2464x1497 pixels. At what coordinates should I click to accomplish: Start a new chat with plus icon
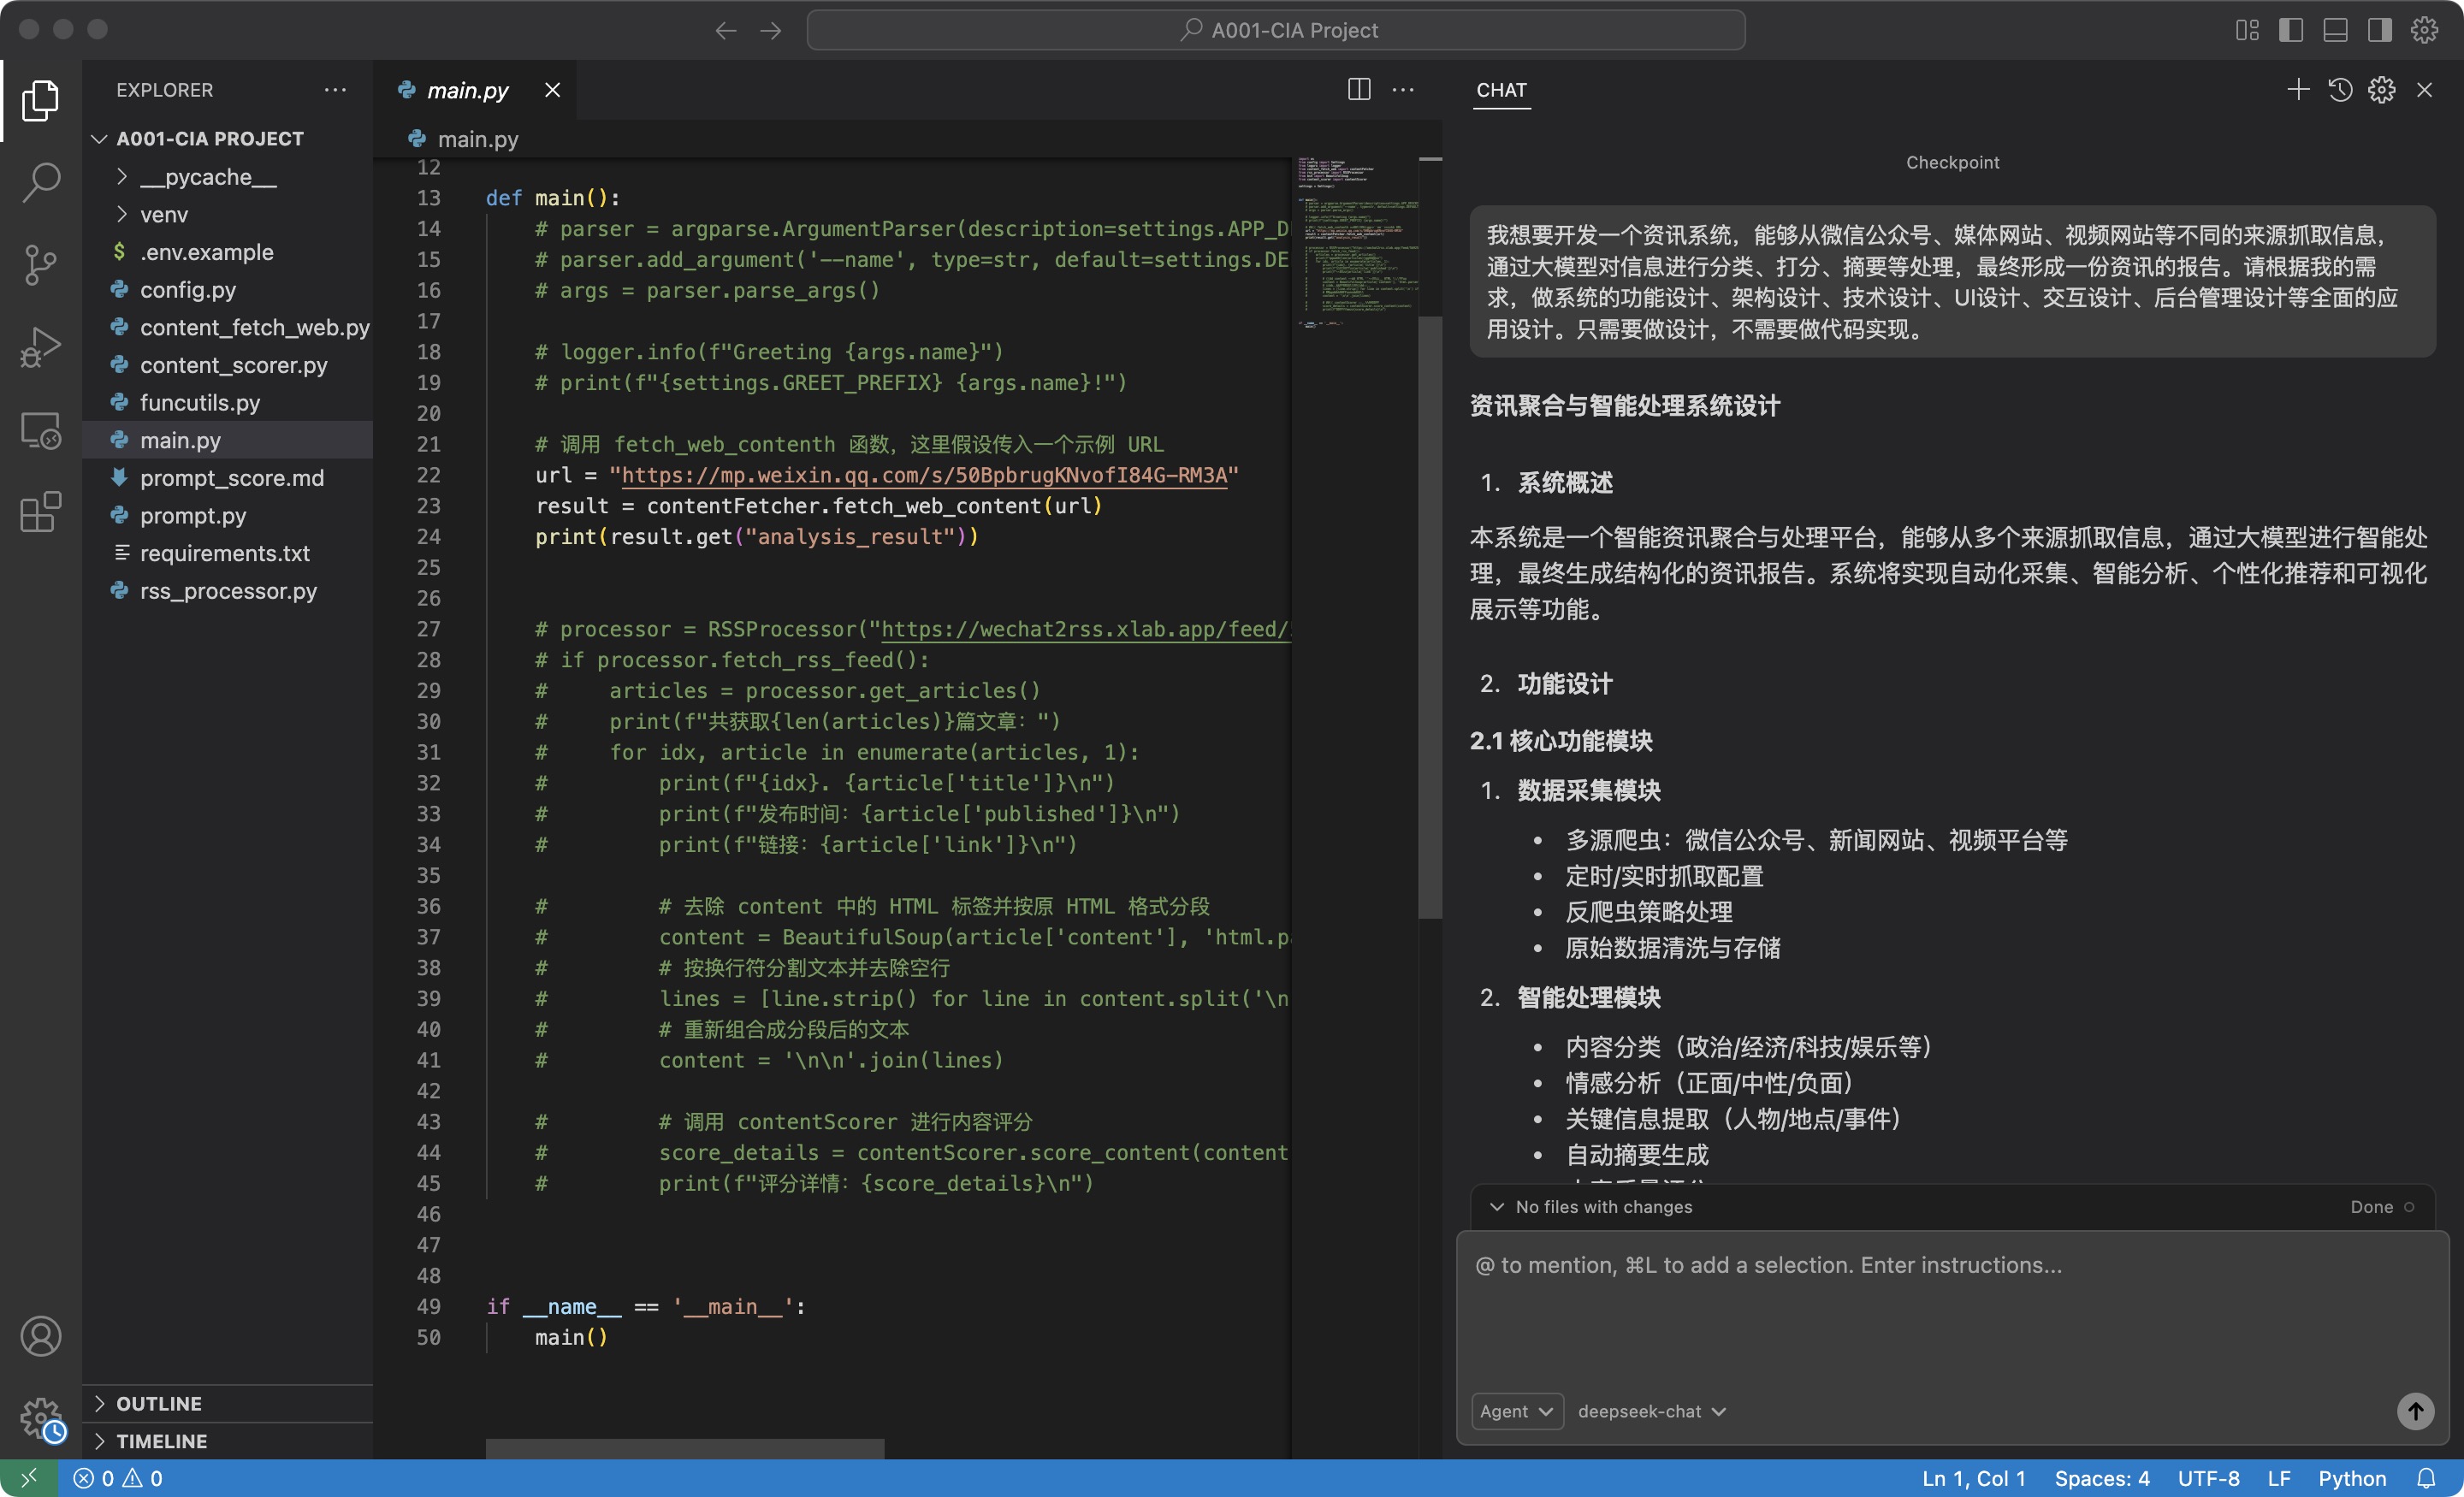pos(2298,90)
